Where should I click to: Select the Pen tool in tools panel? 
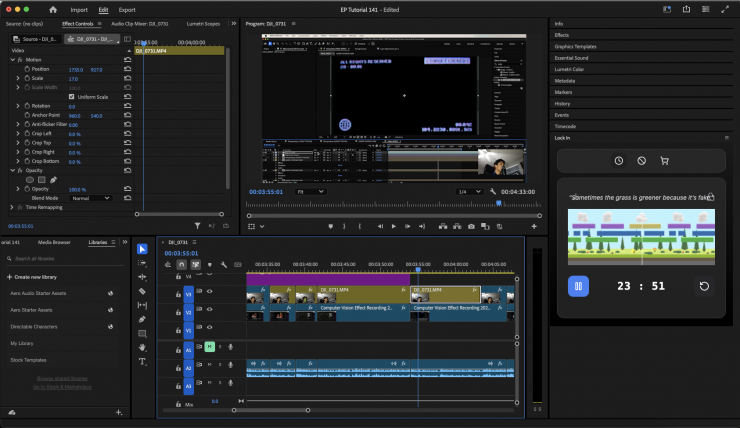142,319
